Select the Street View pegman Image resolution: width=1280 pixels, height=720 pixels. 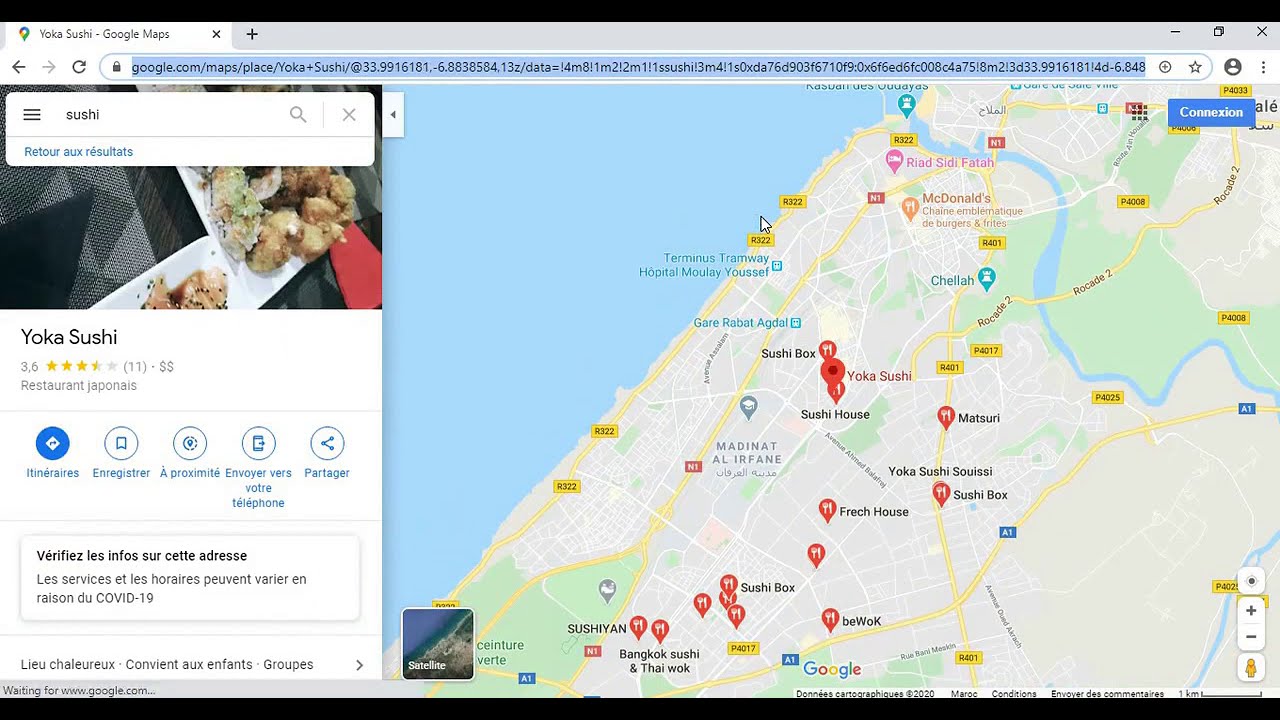1251,667
